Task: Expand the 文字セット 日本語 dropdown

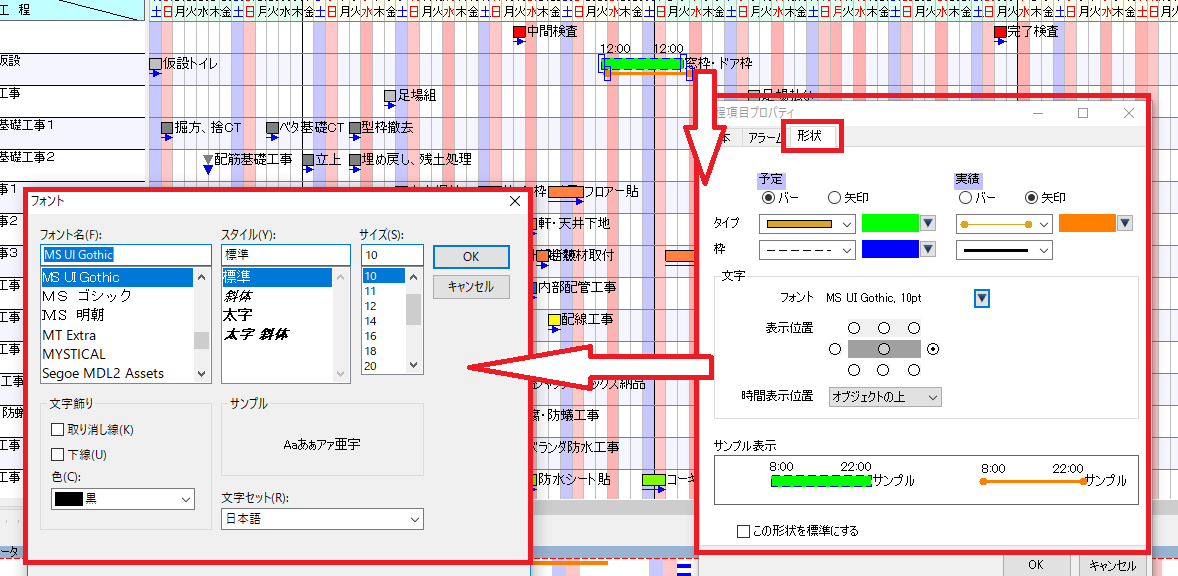Action: (322, 519)
